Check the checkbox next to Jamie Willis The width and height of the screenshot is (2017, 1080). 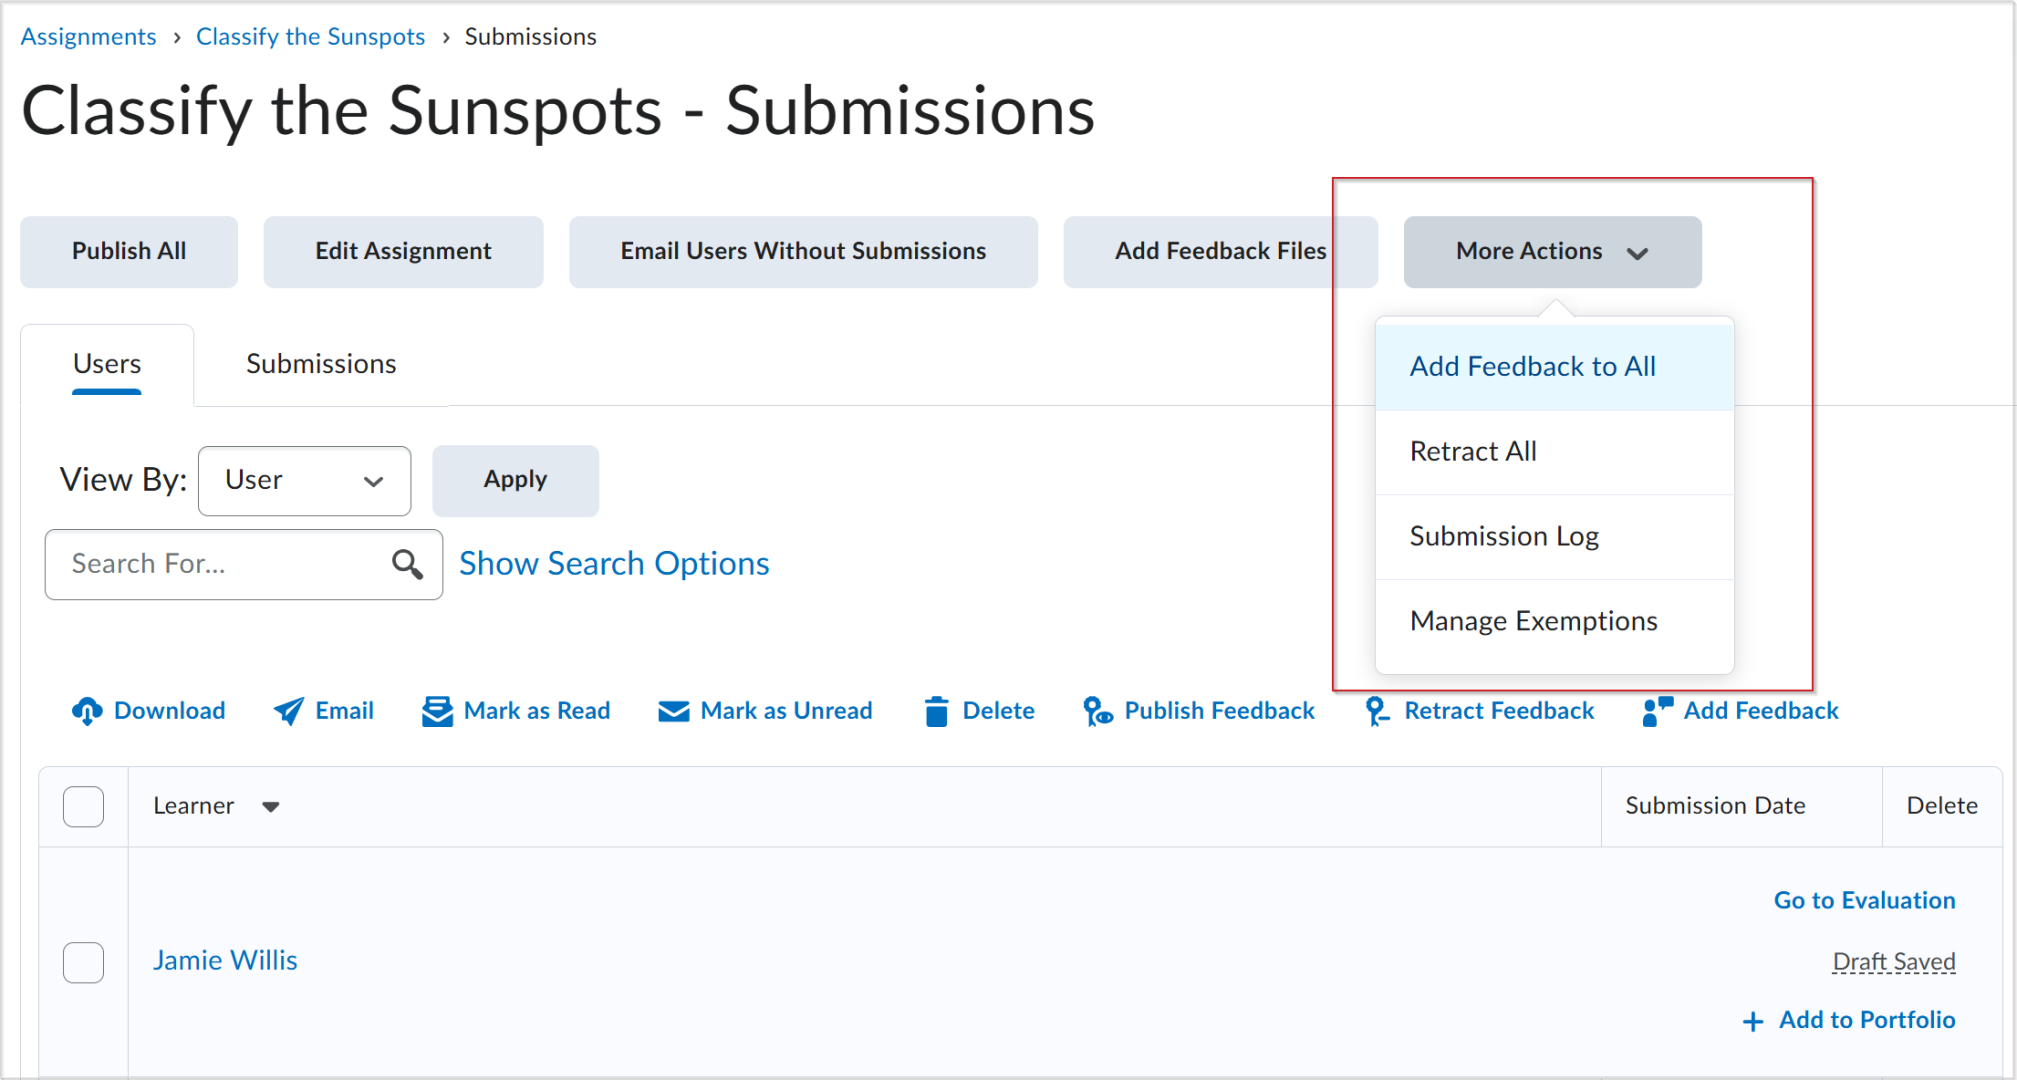(83, 962)
